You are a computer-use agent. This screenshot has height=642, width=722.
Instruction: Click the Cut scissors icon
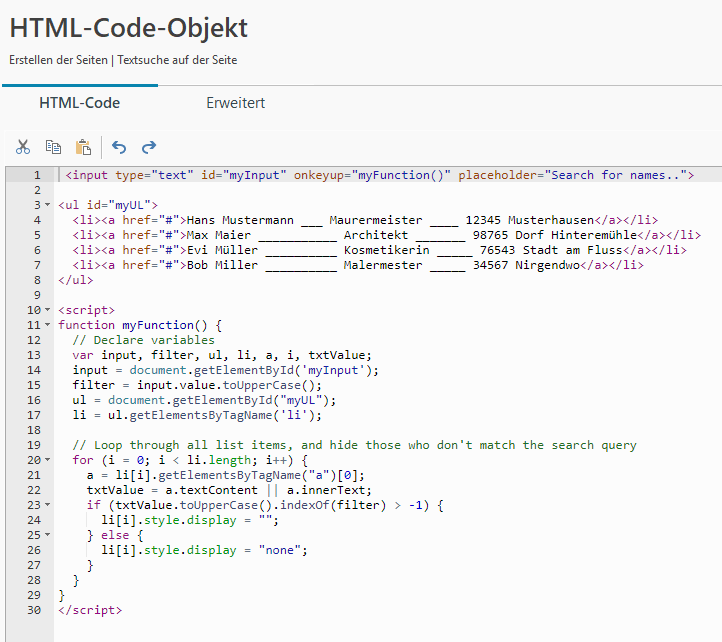point(23,147)
